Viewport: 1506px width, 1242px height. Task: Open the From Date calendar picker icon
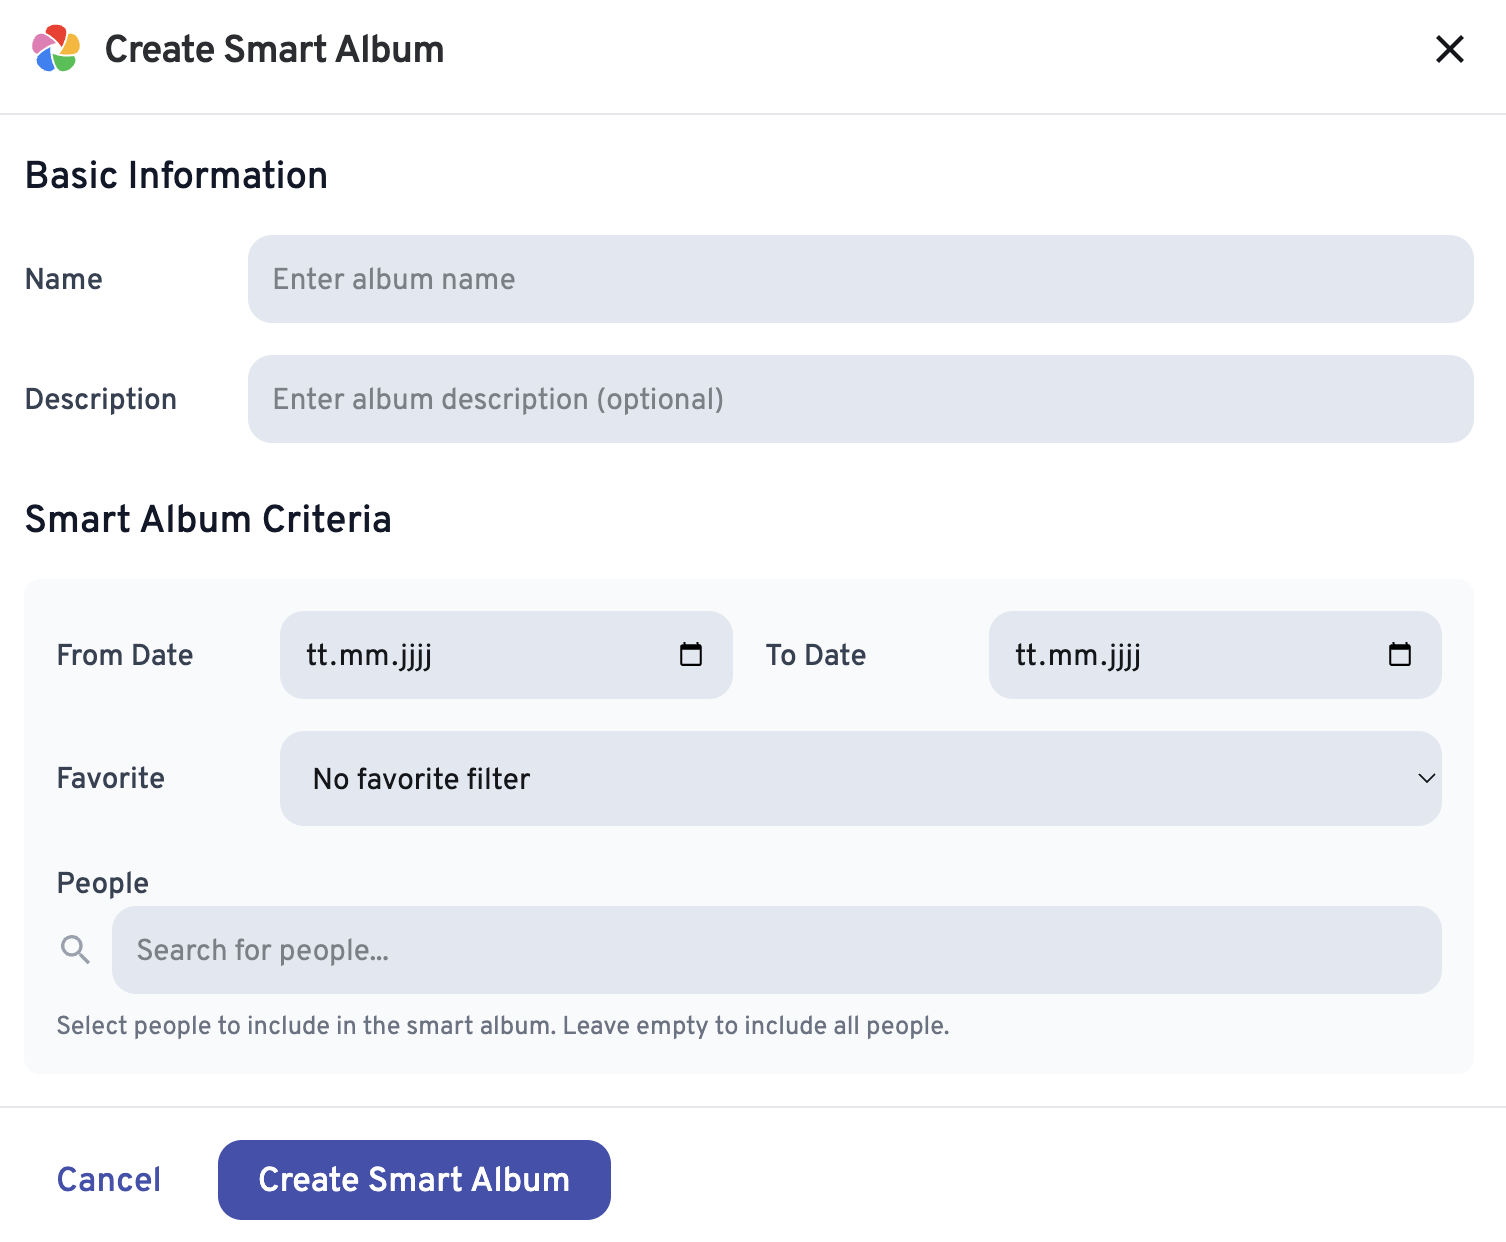(691, 655)
